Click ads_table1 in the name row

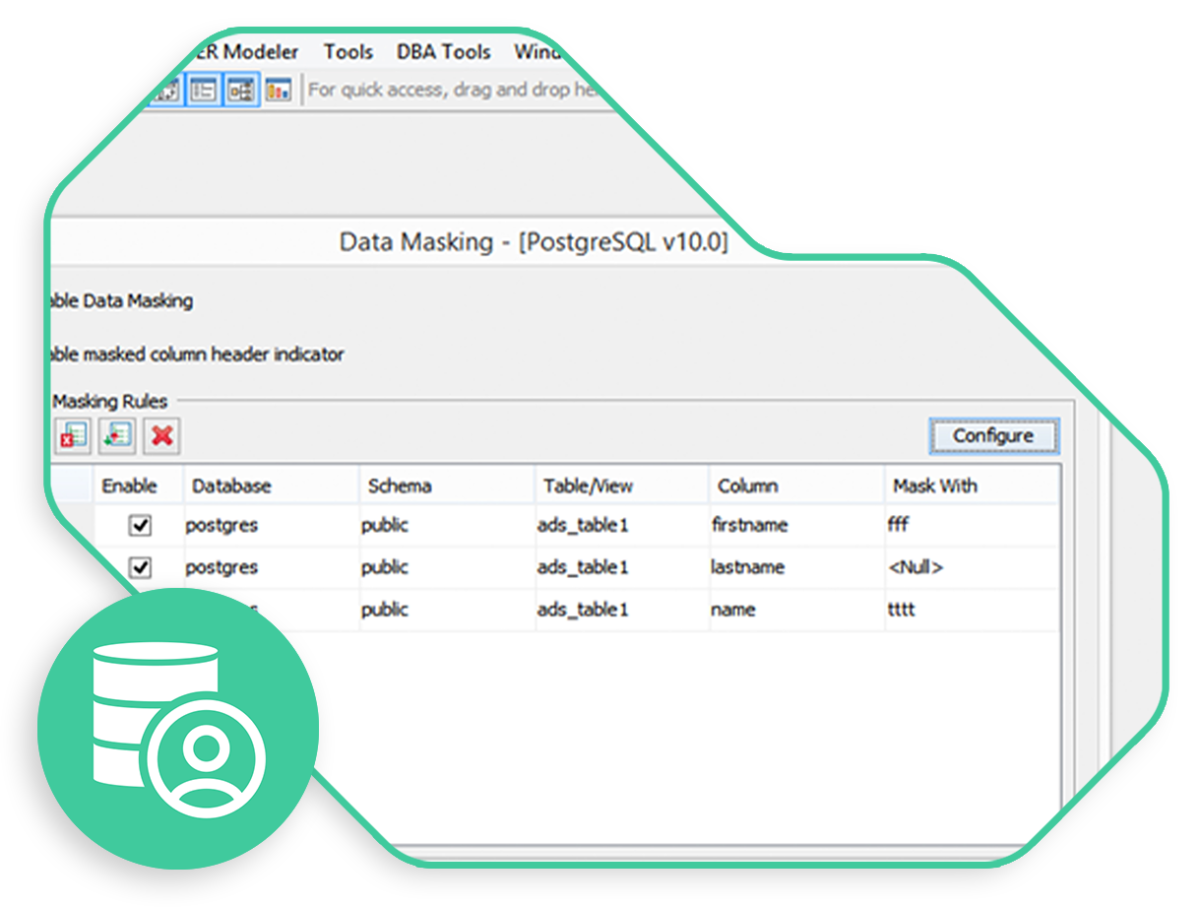[x=583, y=609]
